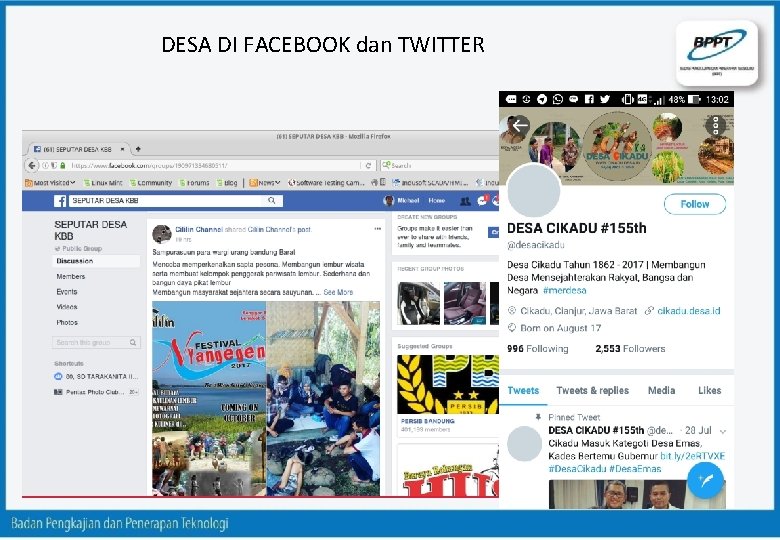Click Cililin Channel author name

[x=198, y=229]
